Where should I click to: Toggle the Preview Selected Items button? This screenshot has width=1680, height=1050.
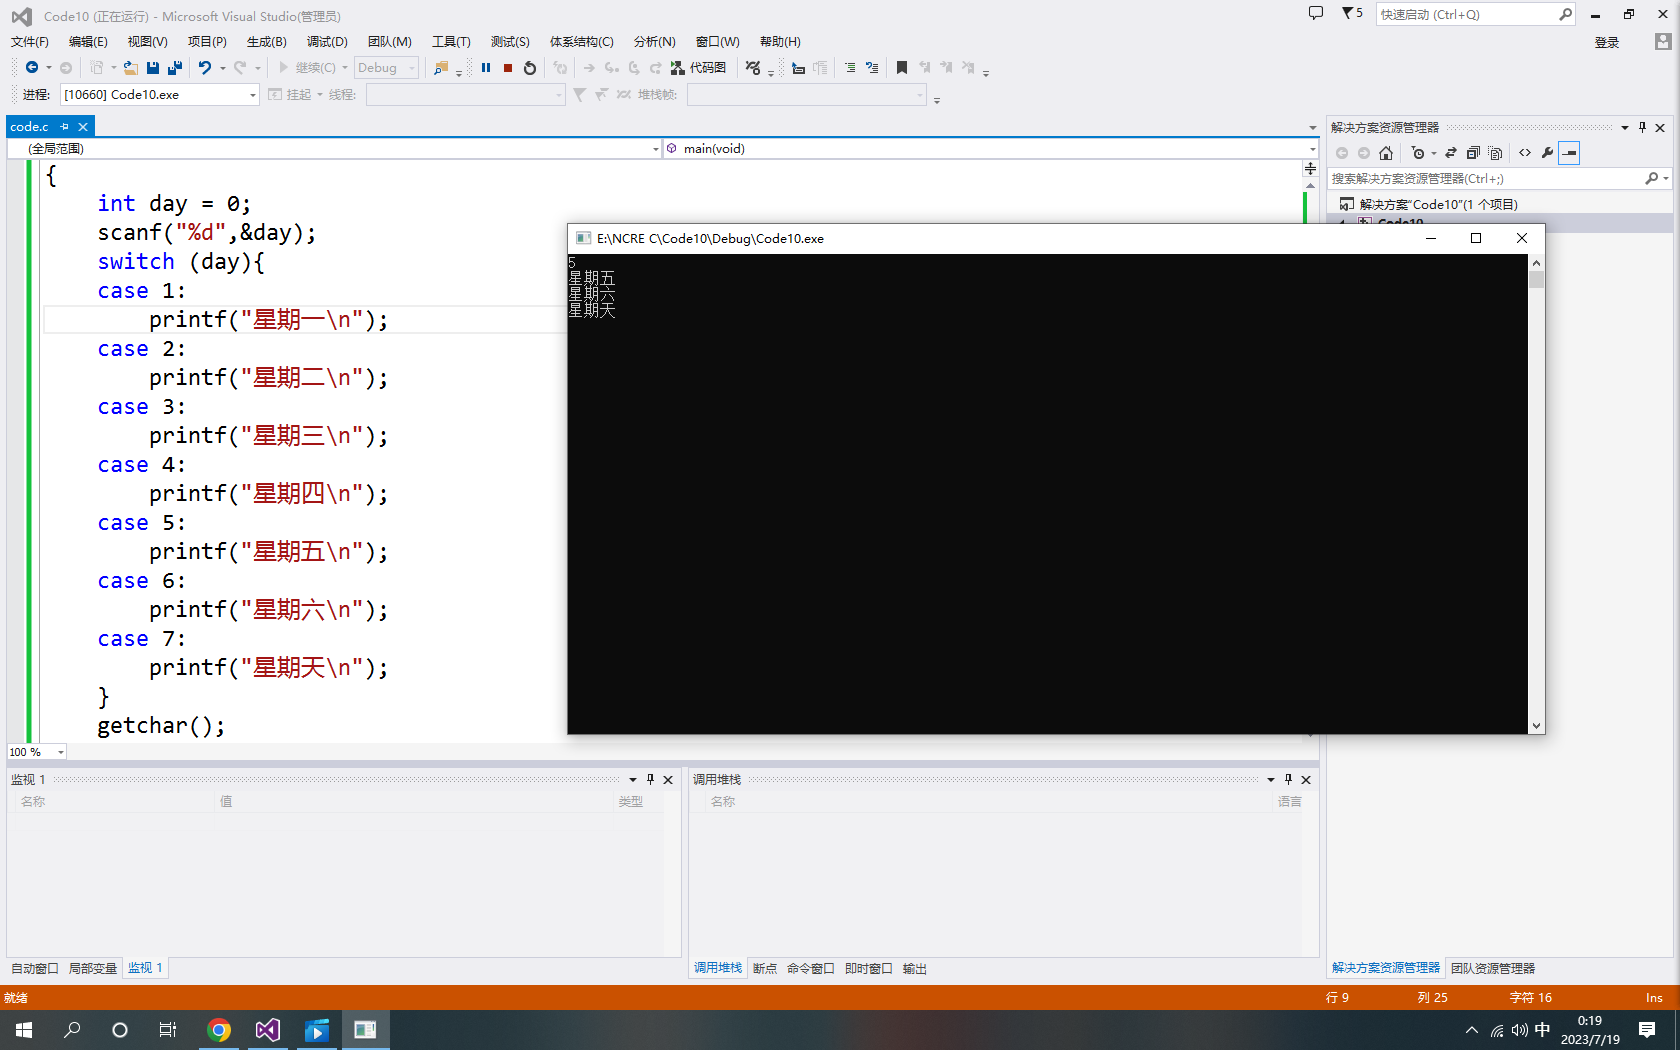(x=1569, y=153)
